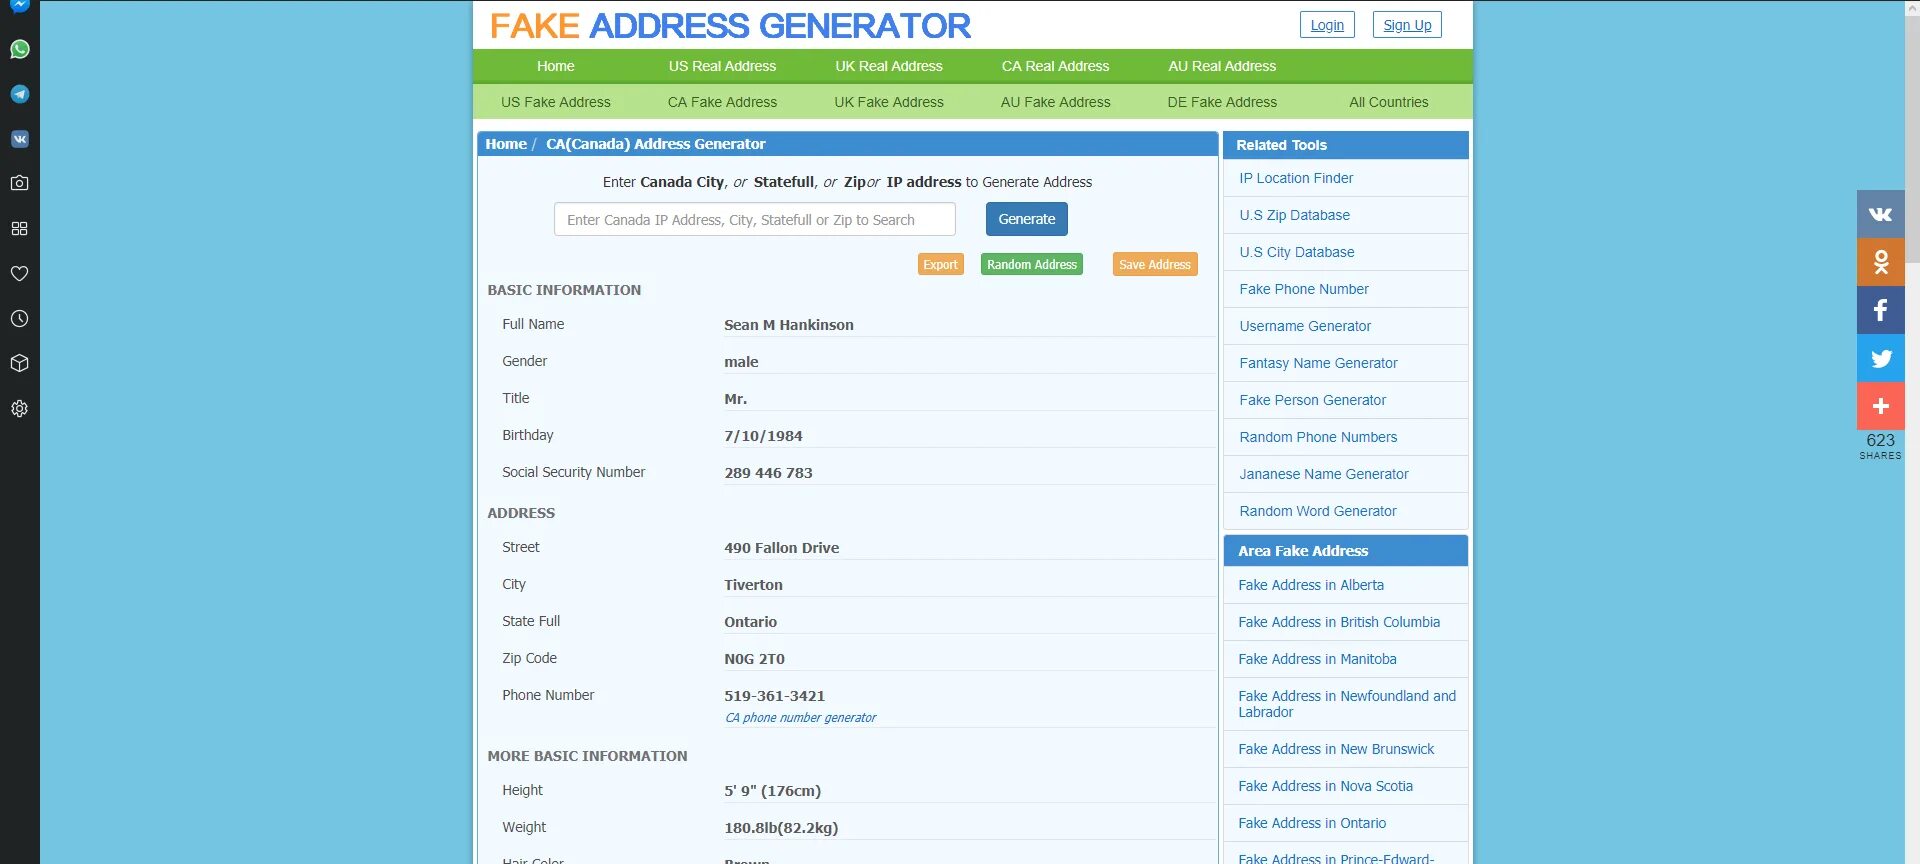The image size is (1920, 864).
Task: Open U.S City Database link
Action: [1297, 252]
